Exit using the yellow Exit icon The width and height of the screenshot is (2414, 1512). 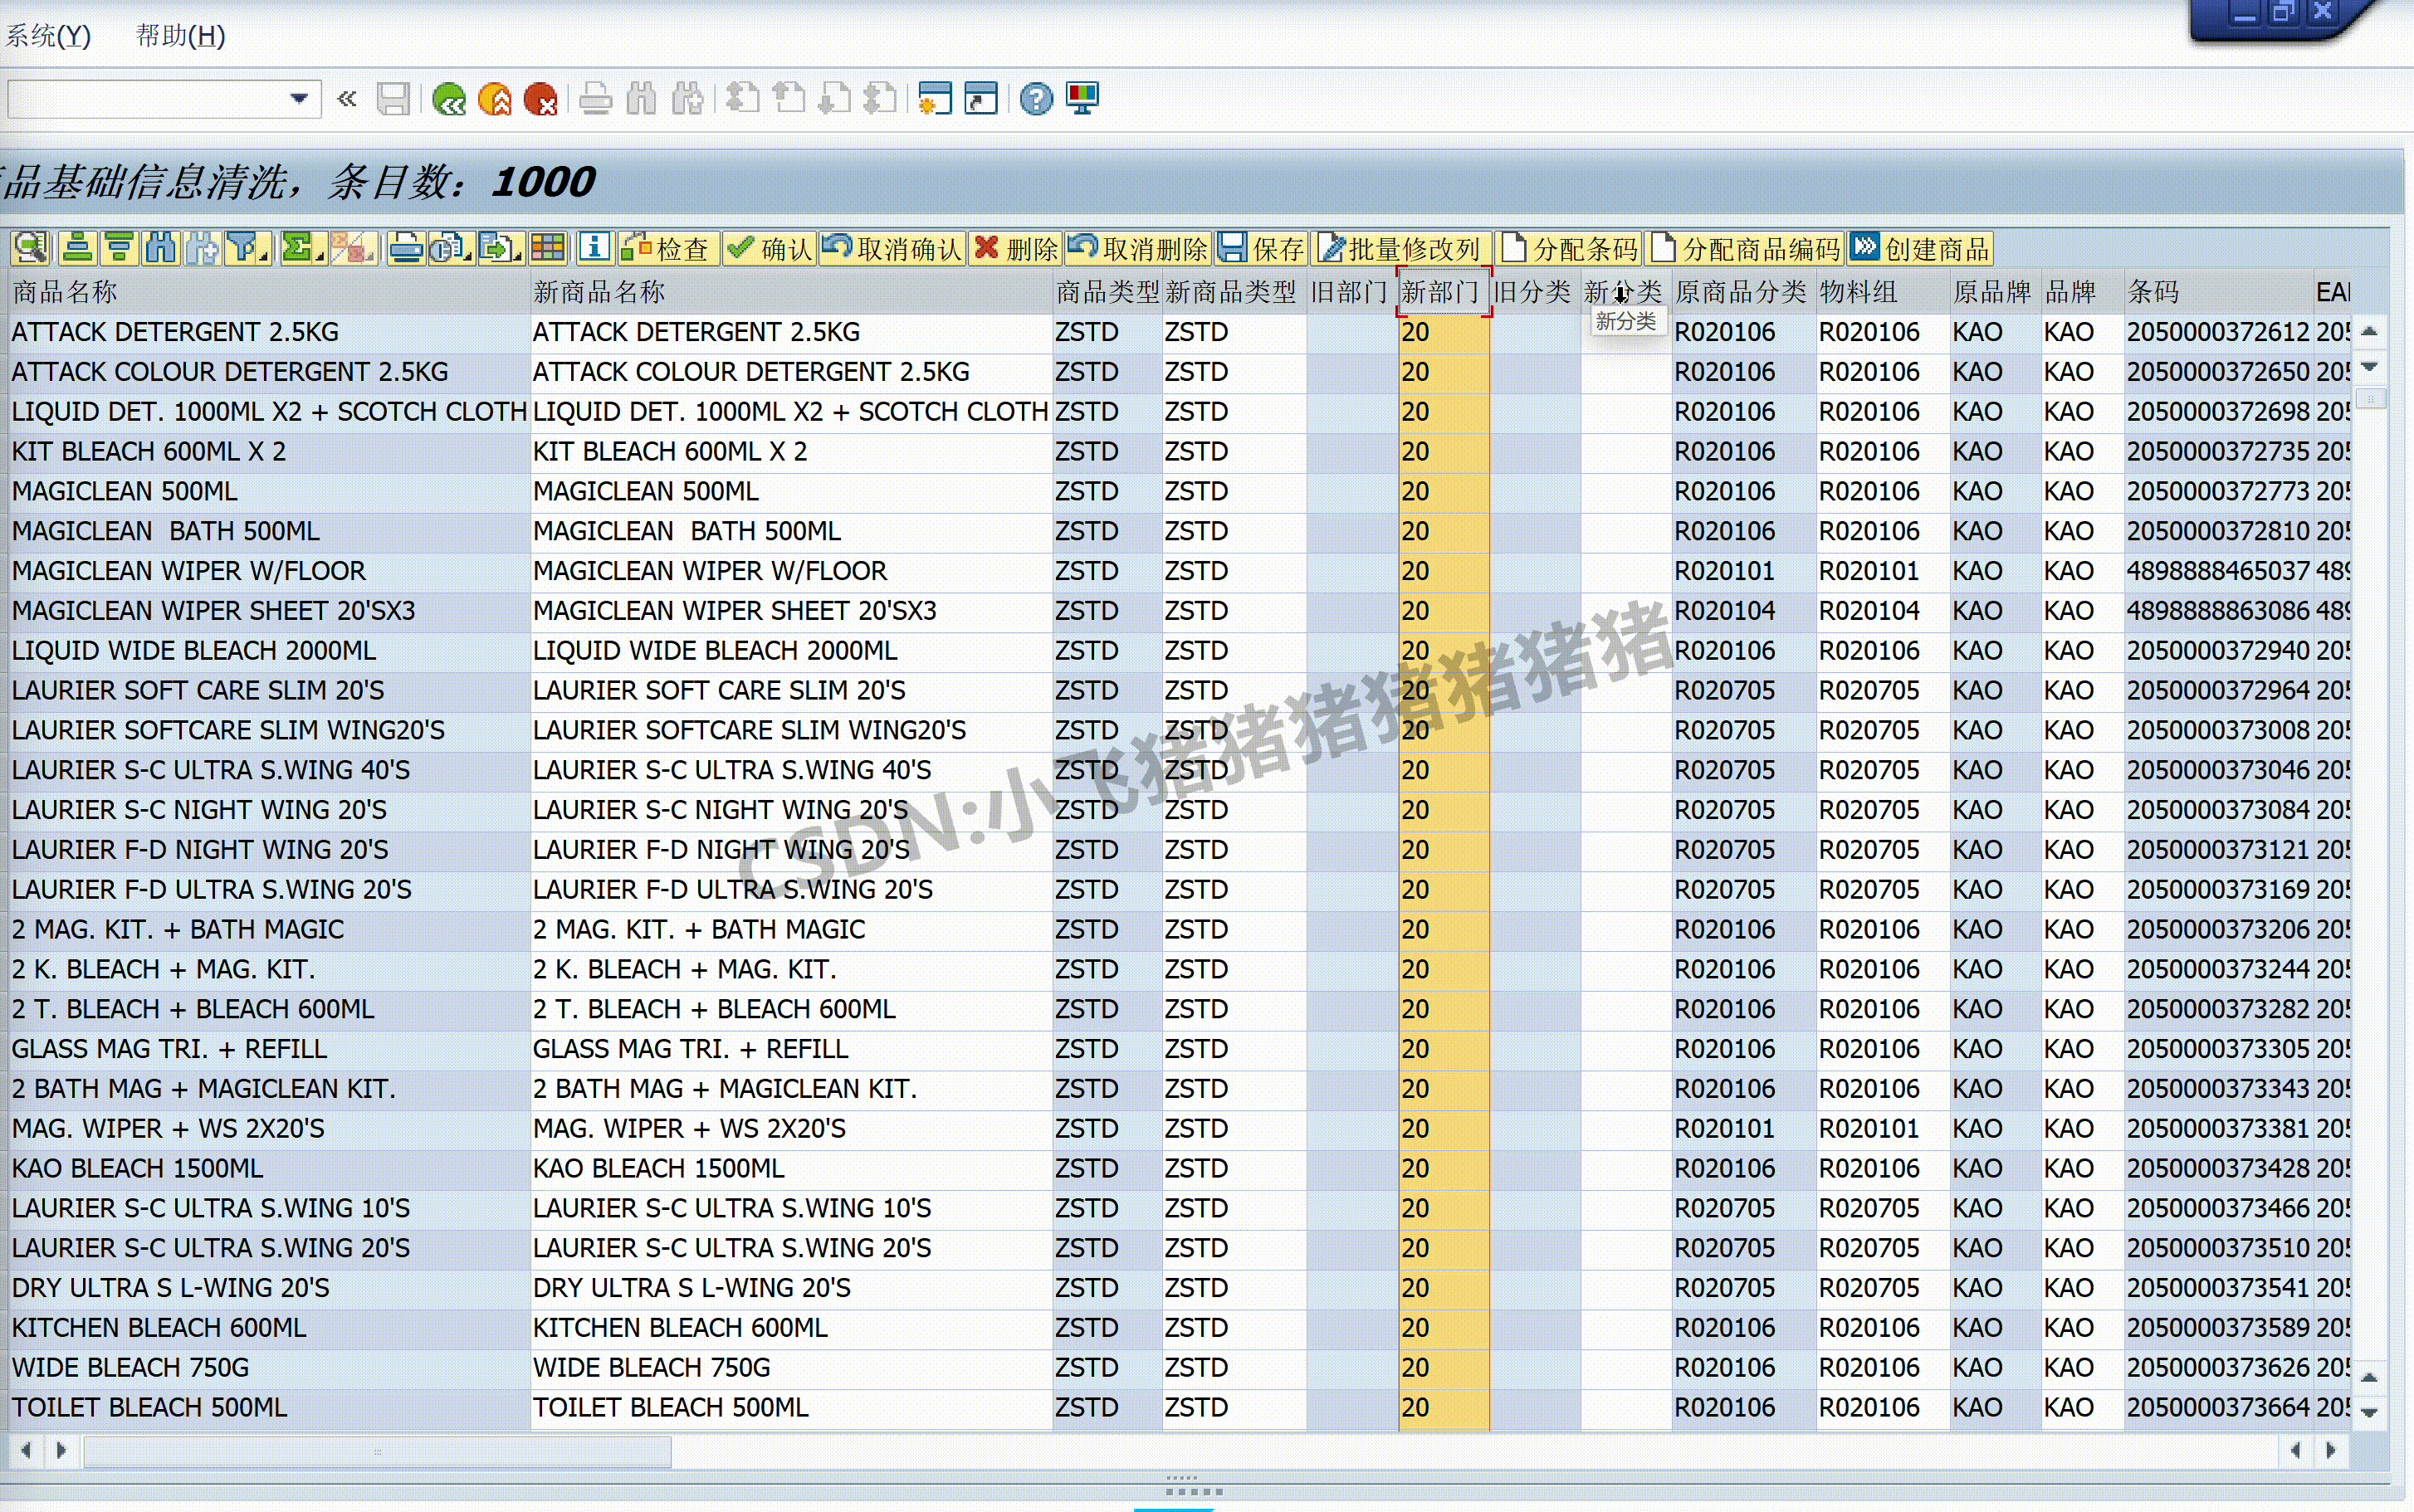[495, 99]
